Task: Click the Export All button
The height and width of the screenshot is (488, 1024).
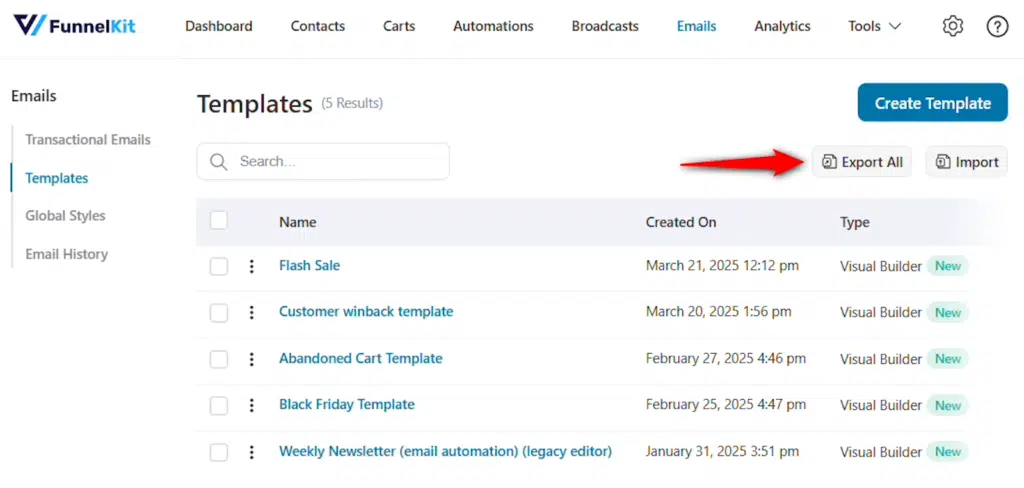Action: point(862,162)
